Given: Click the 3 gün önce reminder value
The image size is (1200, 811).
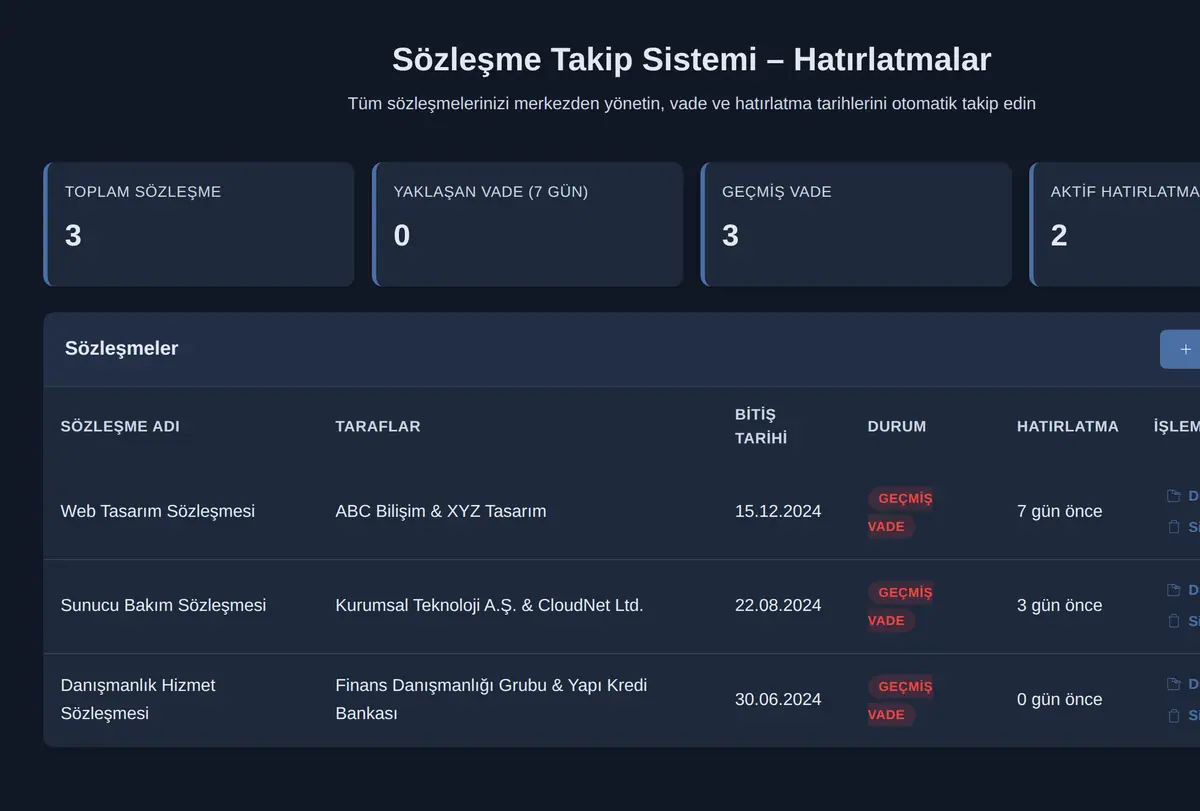Looking at the screenshot, I should tap(1060, 605).
